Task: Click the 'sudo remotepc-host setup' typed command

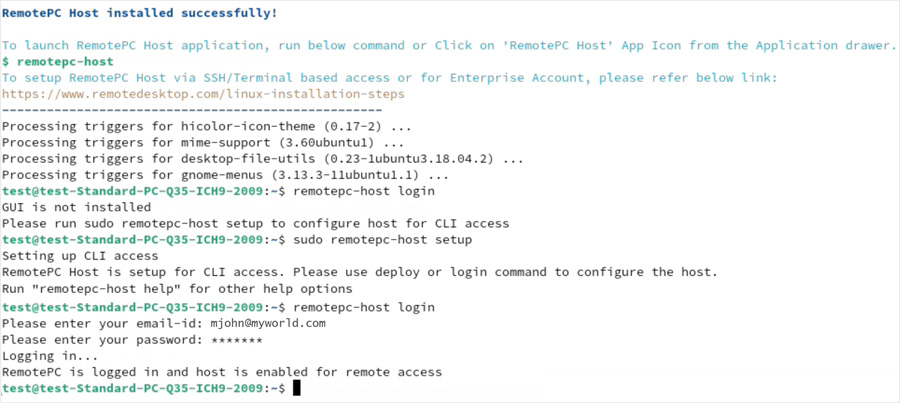Action: (x=385, y=240)
